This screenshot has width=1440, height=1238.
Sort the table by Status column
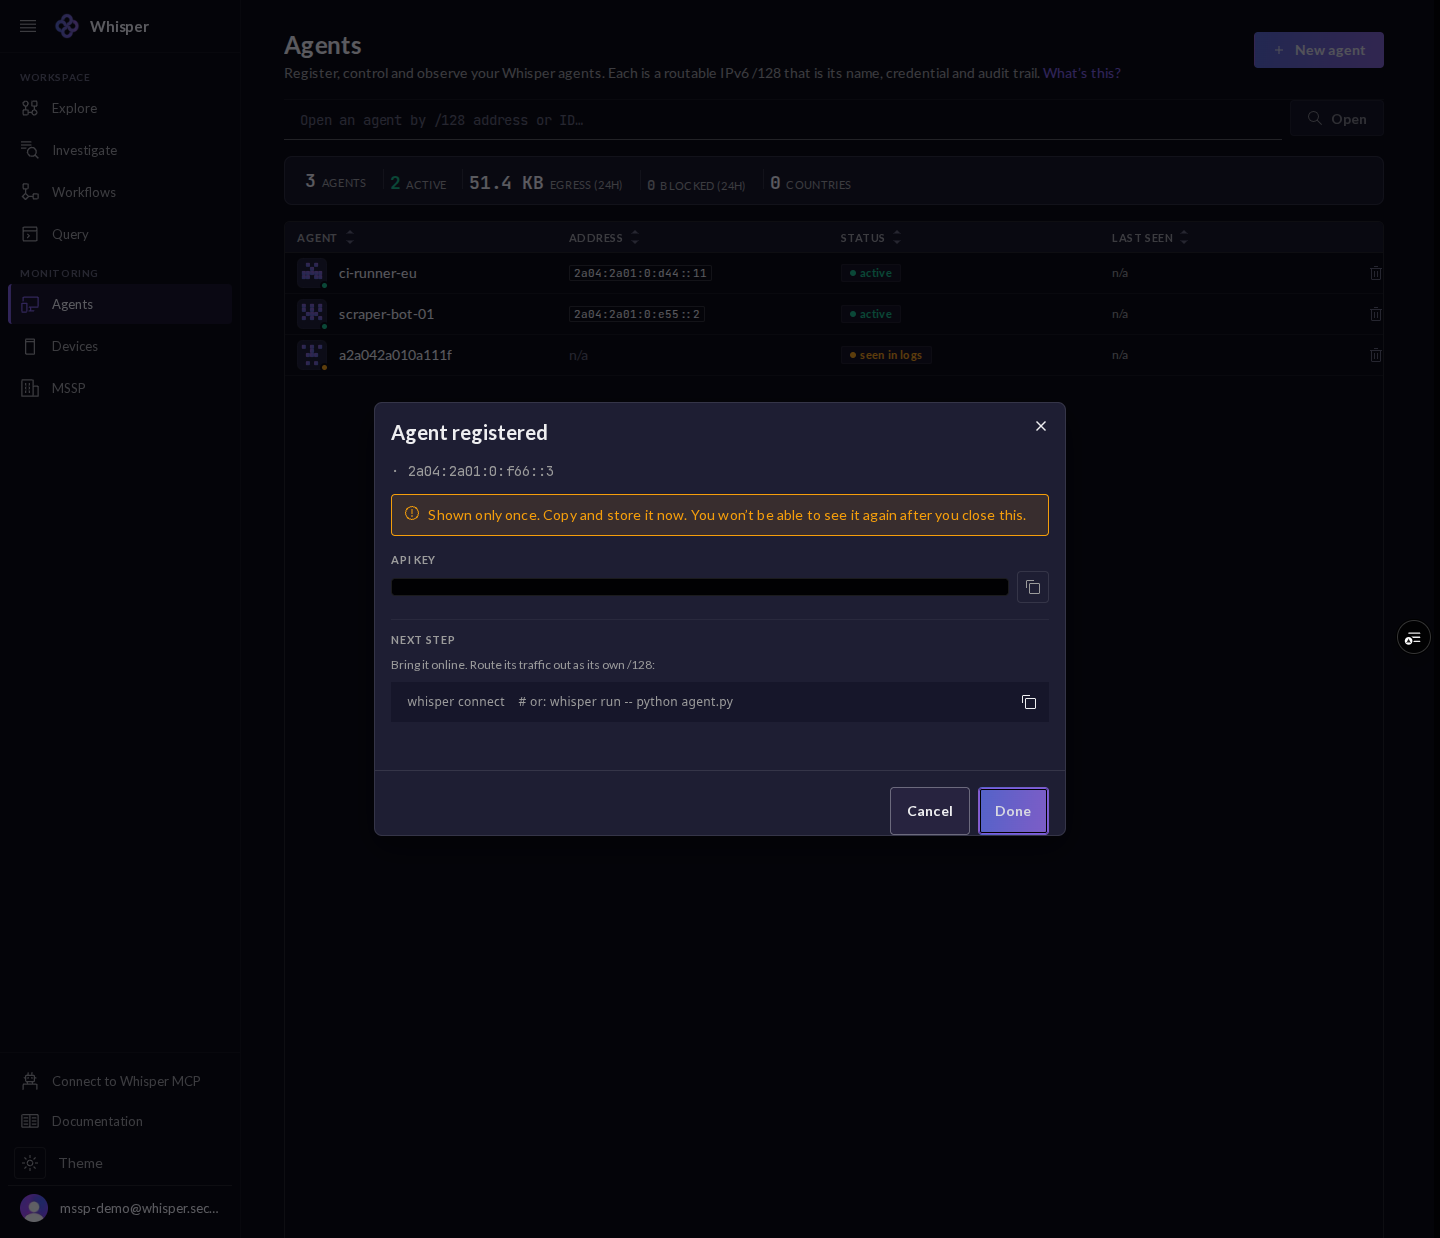(x=871, y=238)
